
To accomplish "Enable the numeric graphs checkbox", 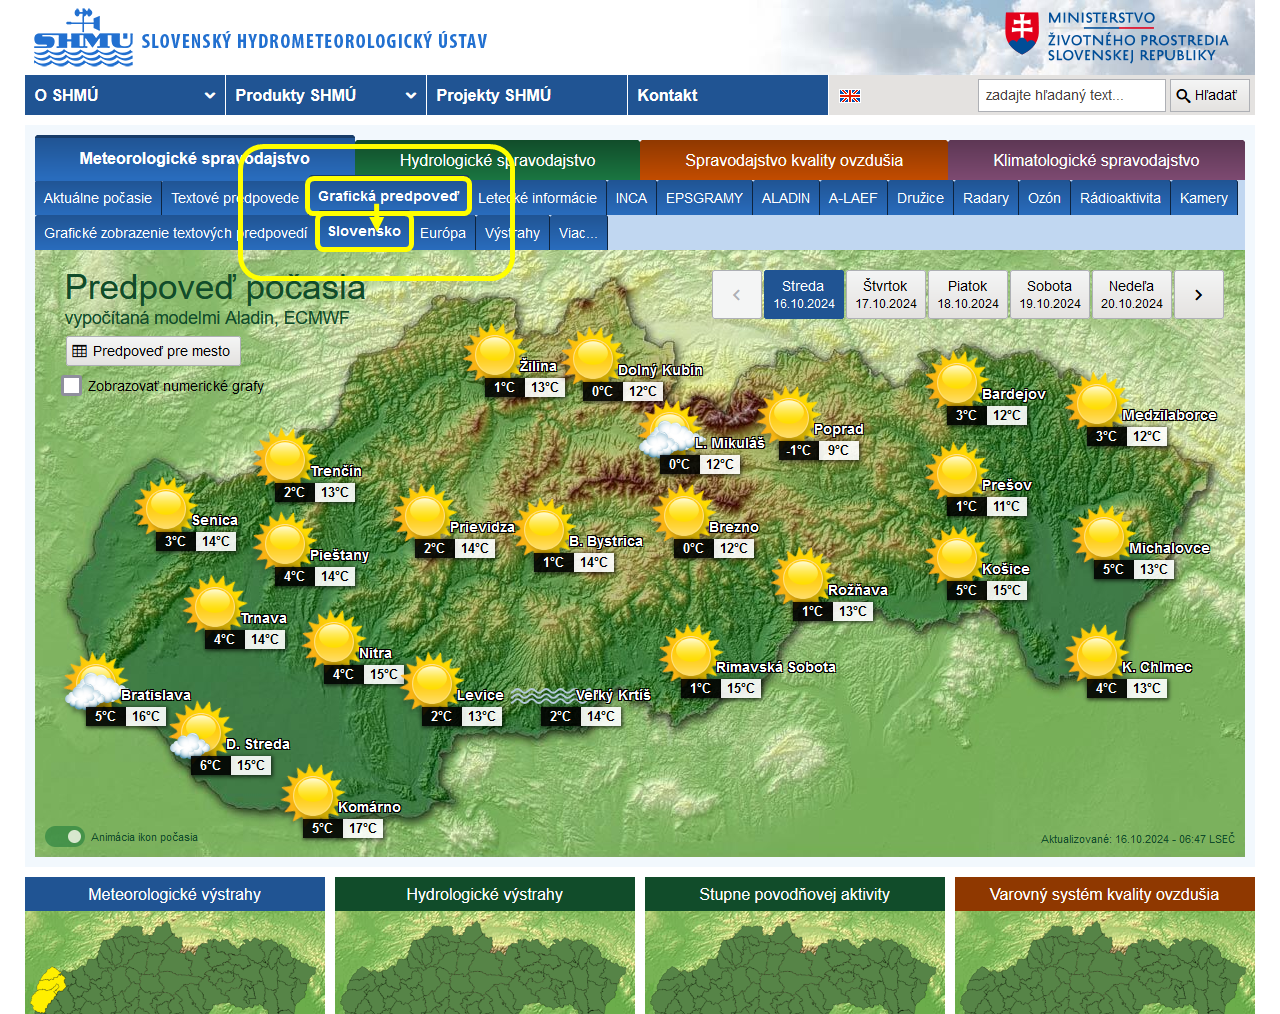I will tap(72, 386).
